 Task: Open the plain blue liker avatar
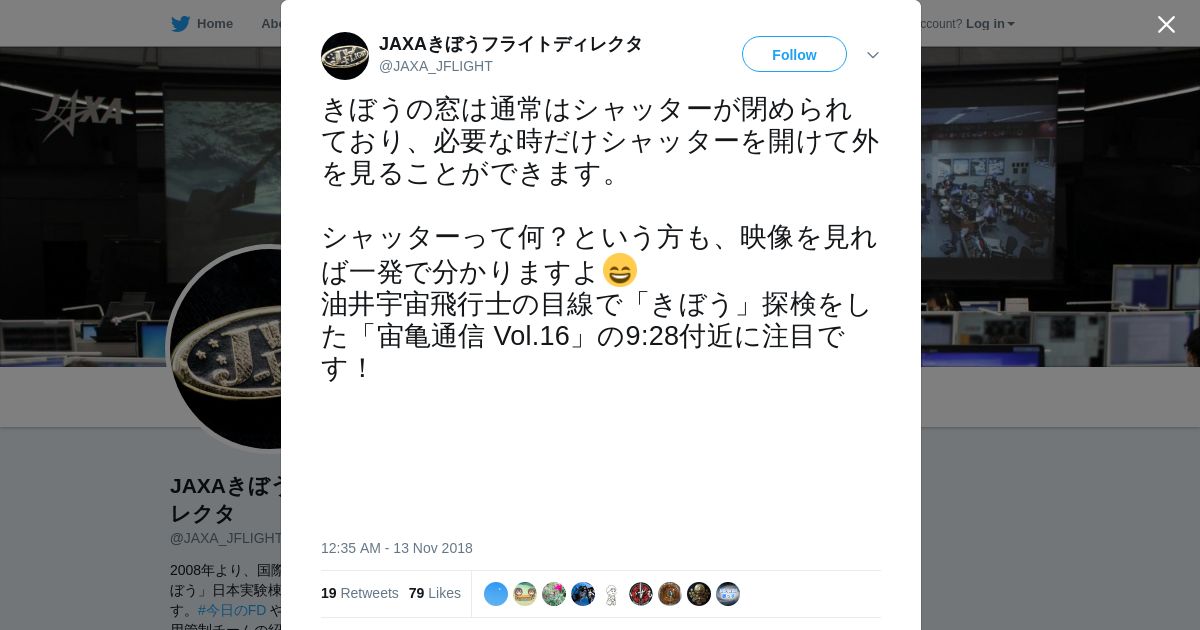pyautogui.click(x=496, y=594)
